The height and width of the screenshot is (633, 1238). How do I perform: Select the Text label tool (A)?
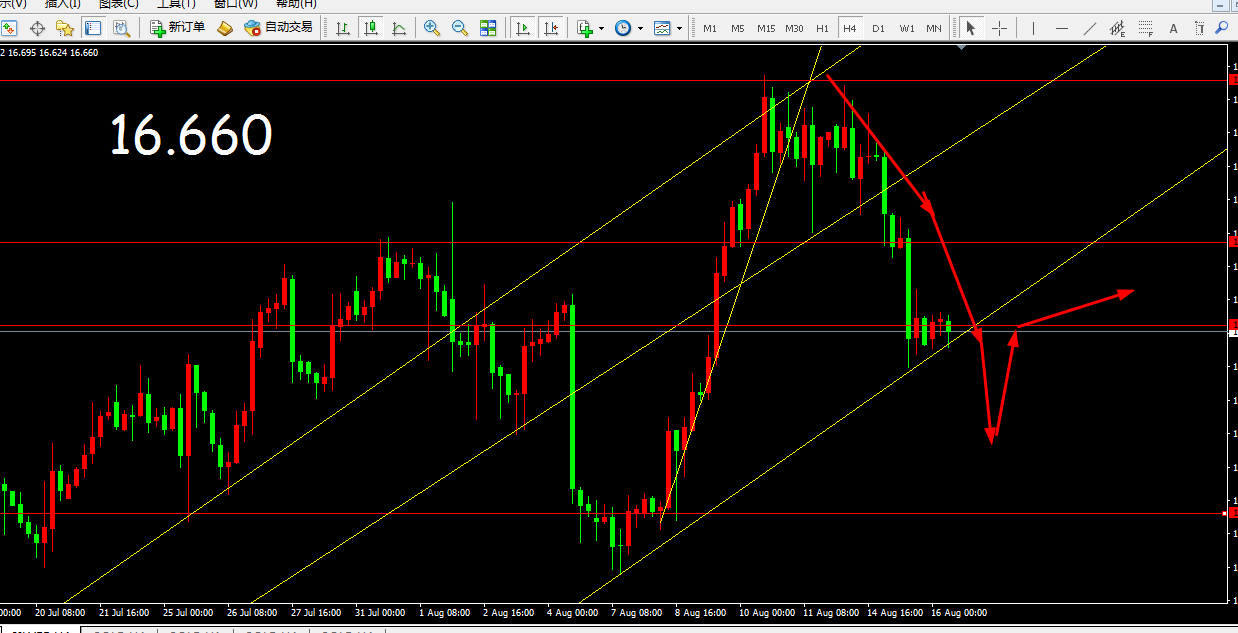pos(1174,28)
